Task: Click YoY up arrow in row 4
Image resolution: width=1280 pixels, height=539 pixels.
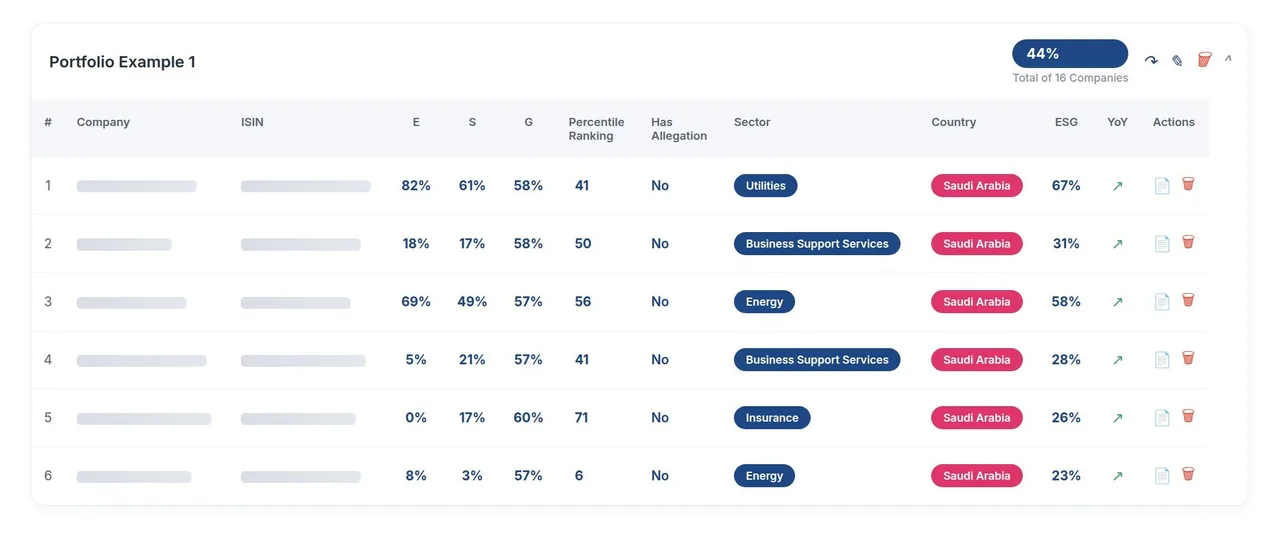Action: [x=1118, y=360]
